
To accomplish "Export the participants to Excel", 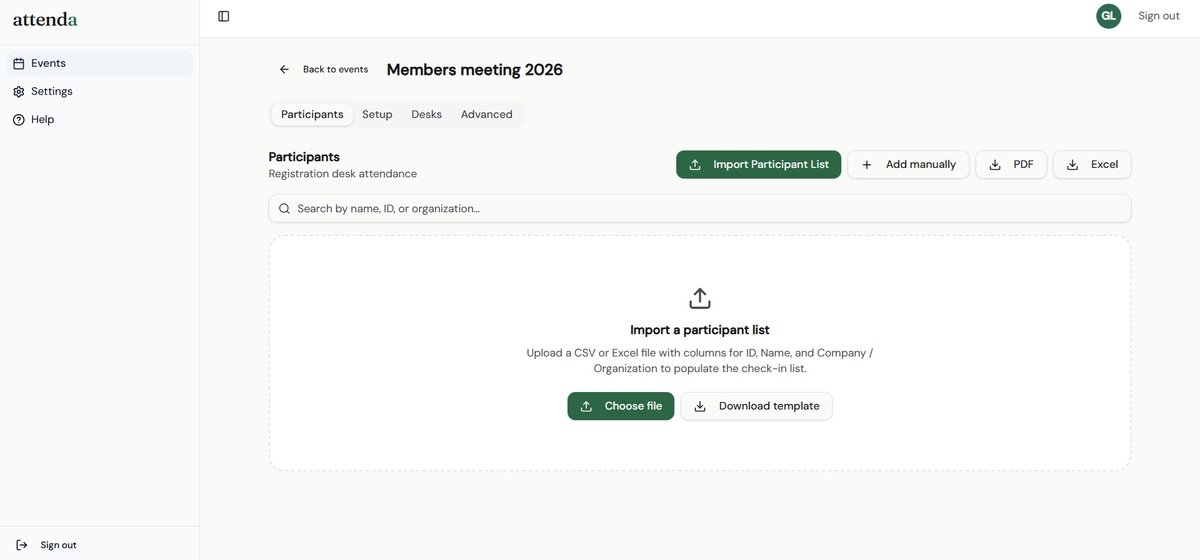I will pos(1092,164).
